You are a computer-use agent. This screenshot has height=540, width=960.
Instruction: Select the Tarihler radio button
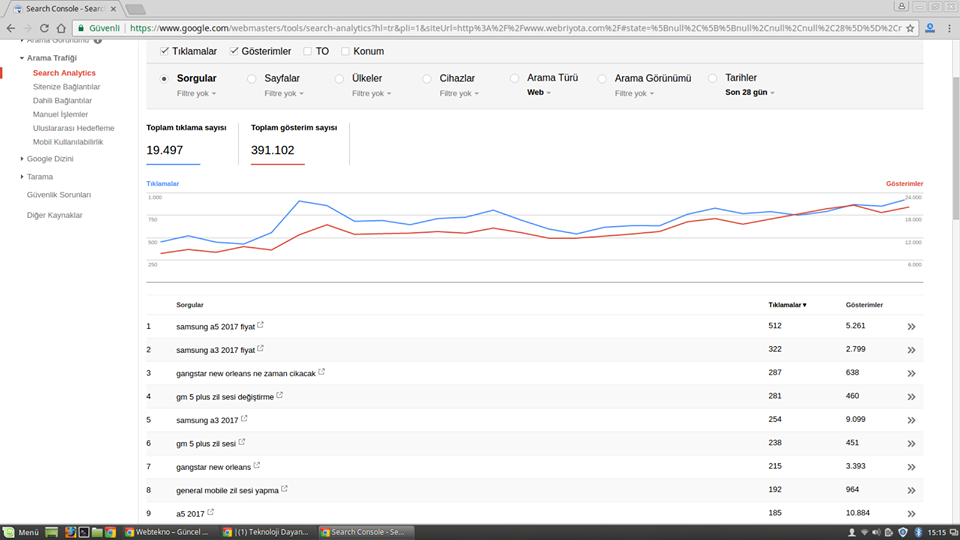pyautogui.click(x=713, y=78)
